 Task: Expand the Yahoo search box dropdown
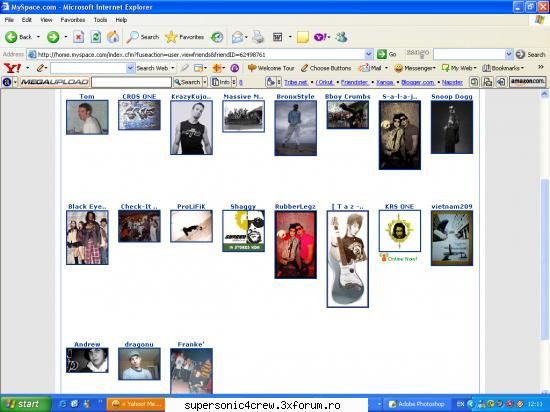[x=130, y=68]
